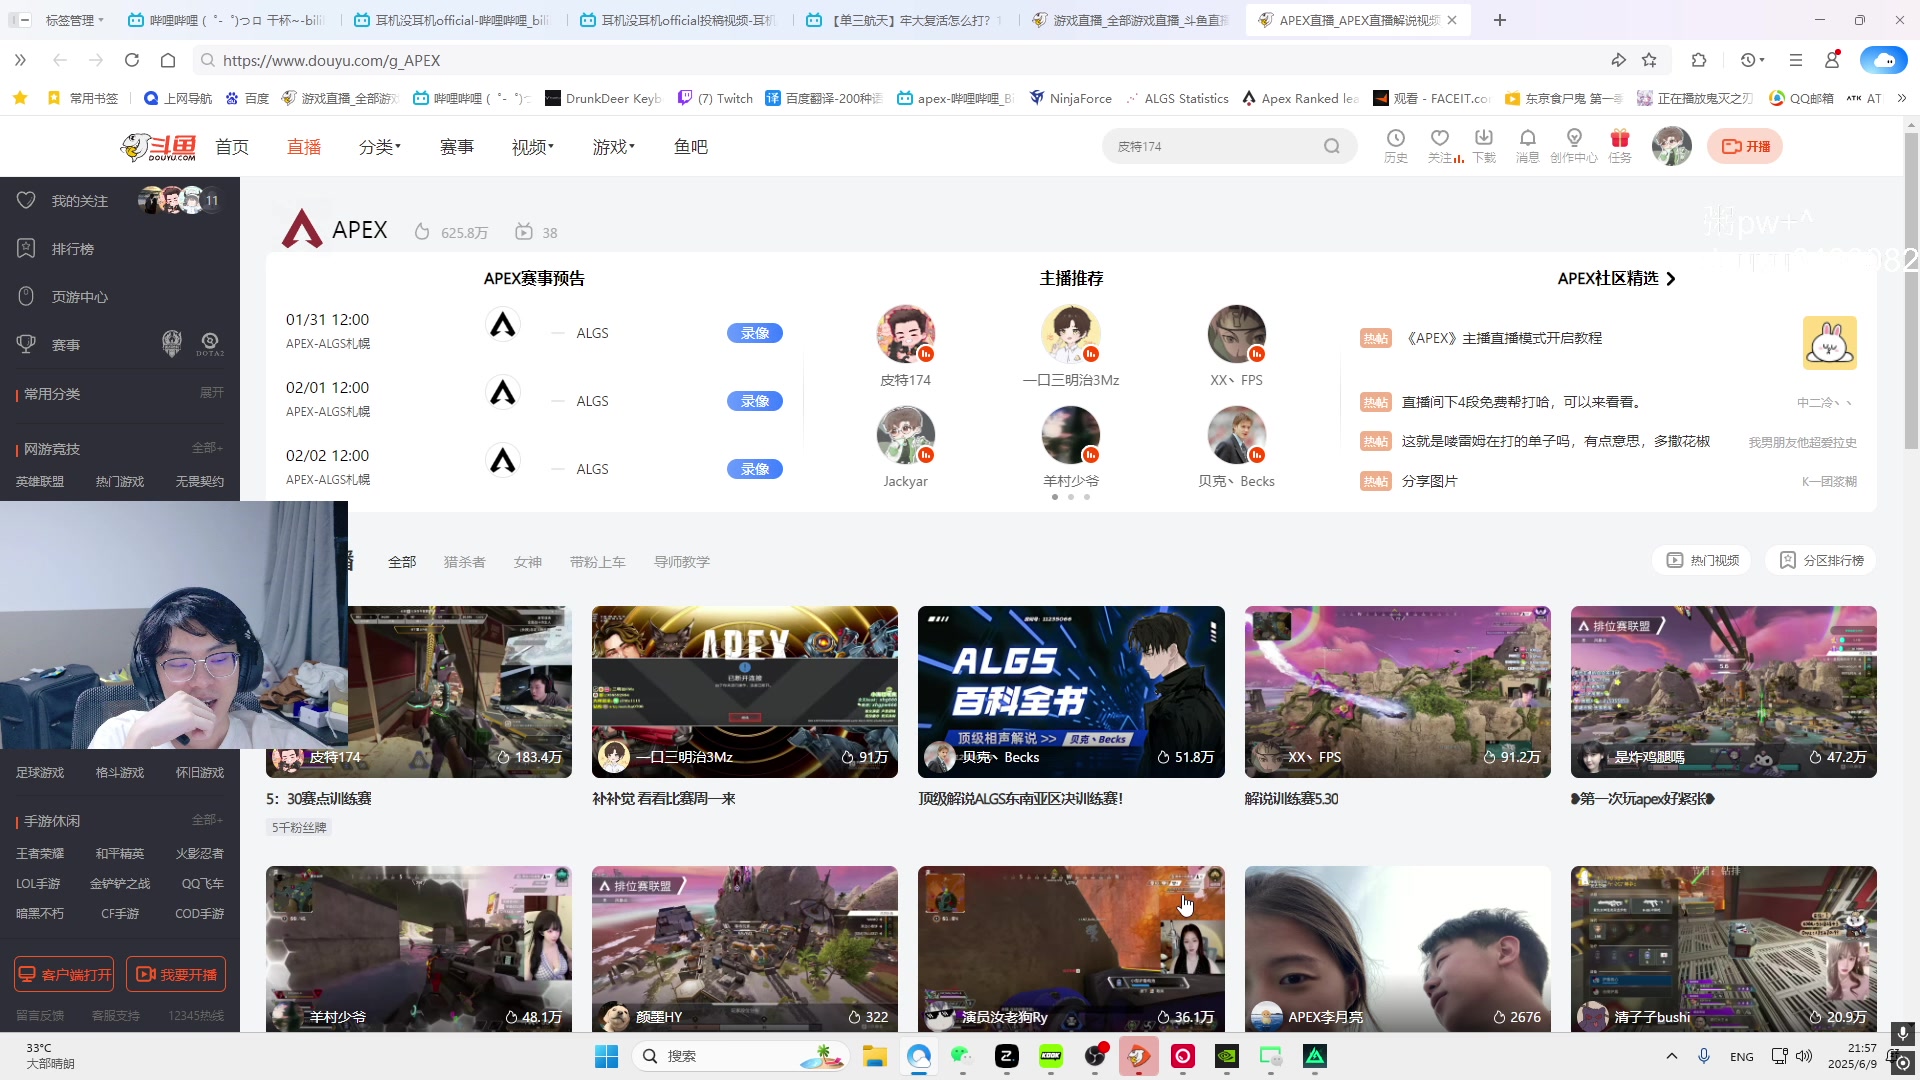This screenshot has width=1920, height=1080.
Task: Expand the 视频 dropdown in the top navigation
Action: click(532, 147)
